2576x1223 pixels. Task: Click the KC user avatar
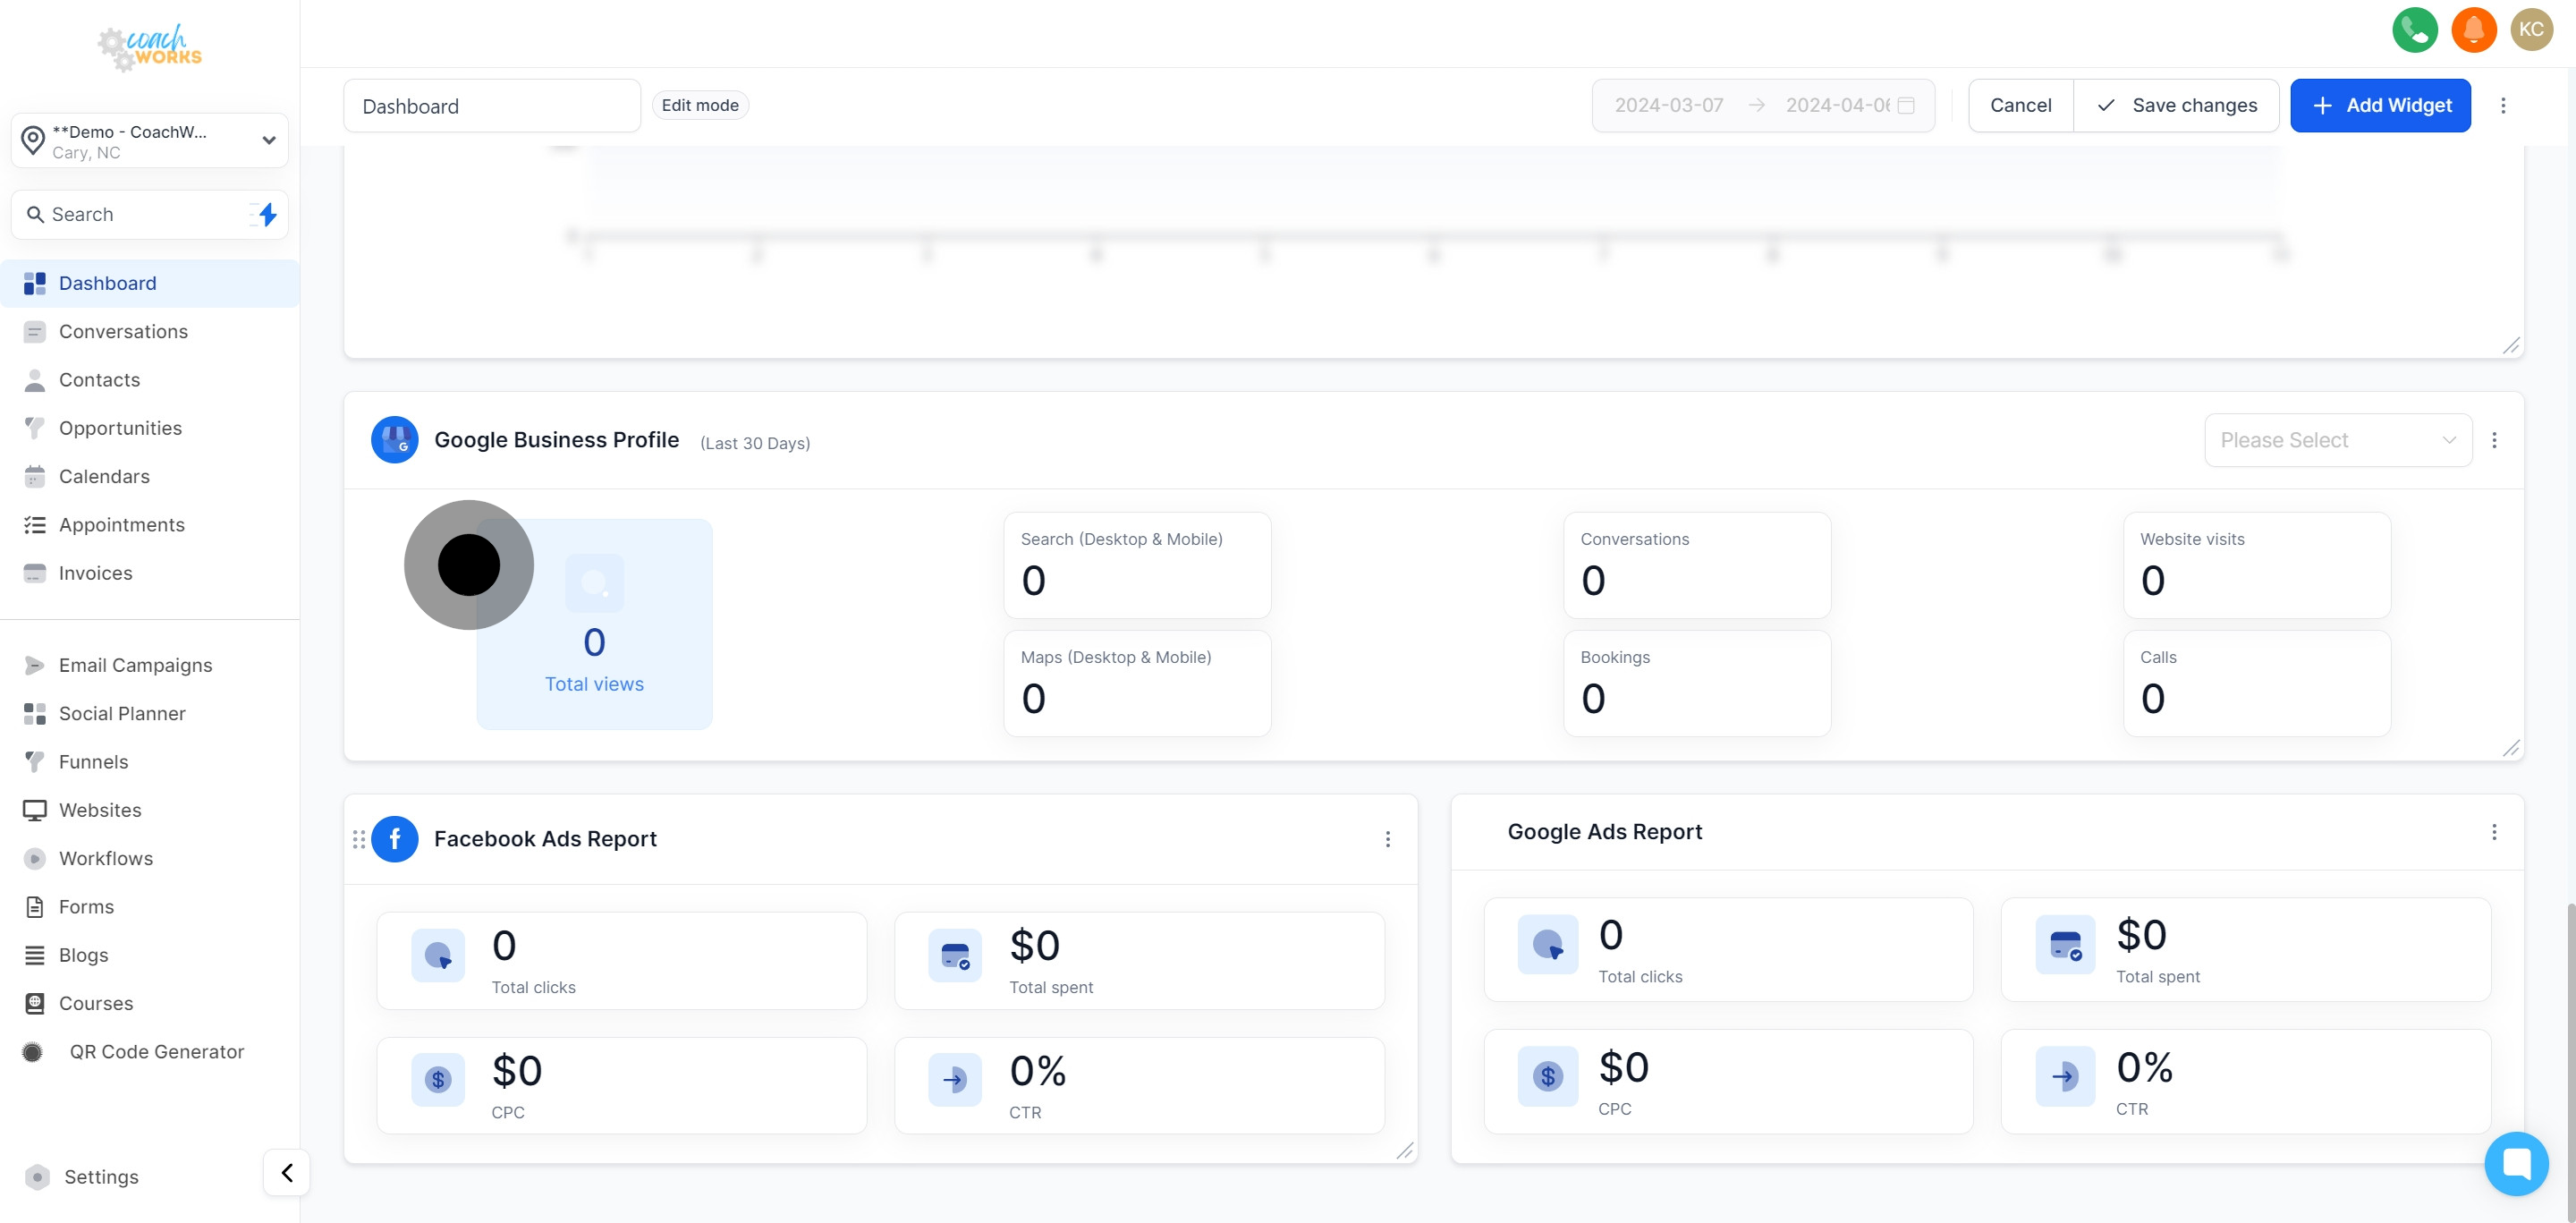[2531, 29]
